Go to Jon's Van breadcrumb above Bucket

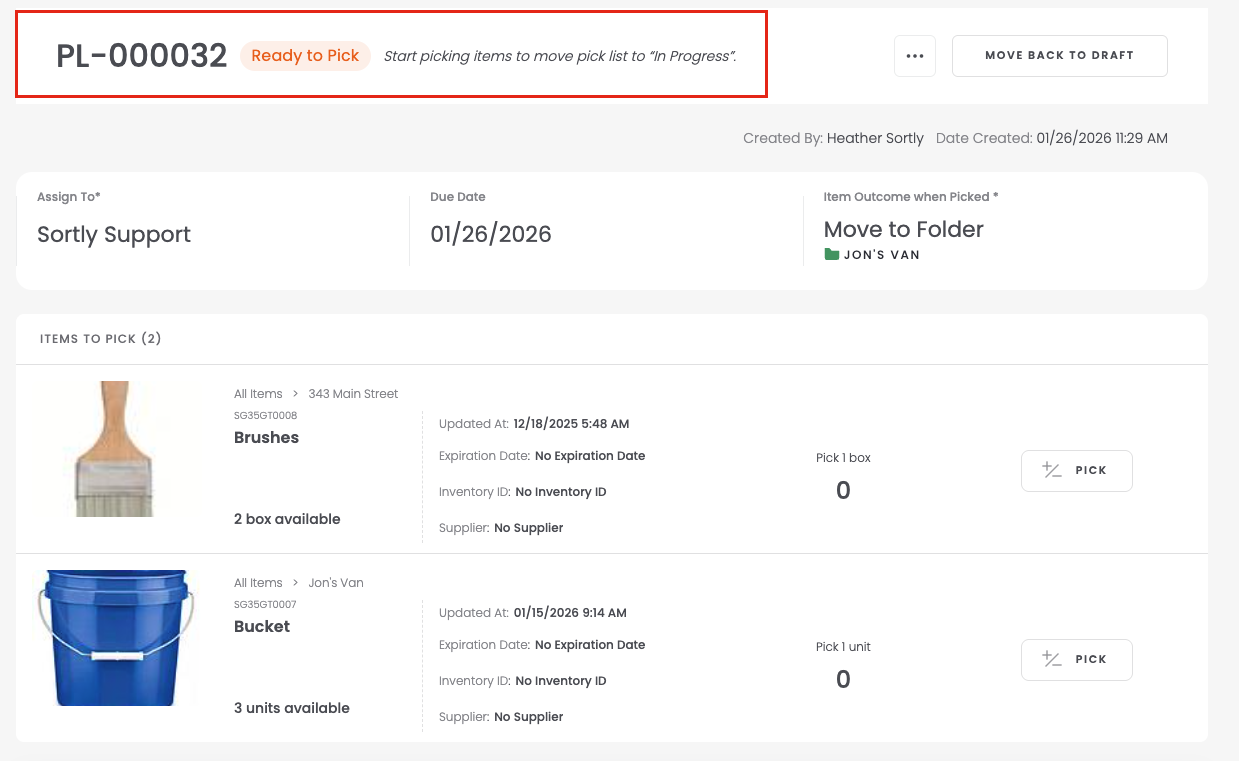(336, 583)
